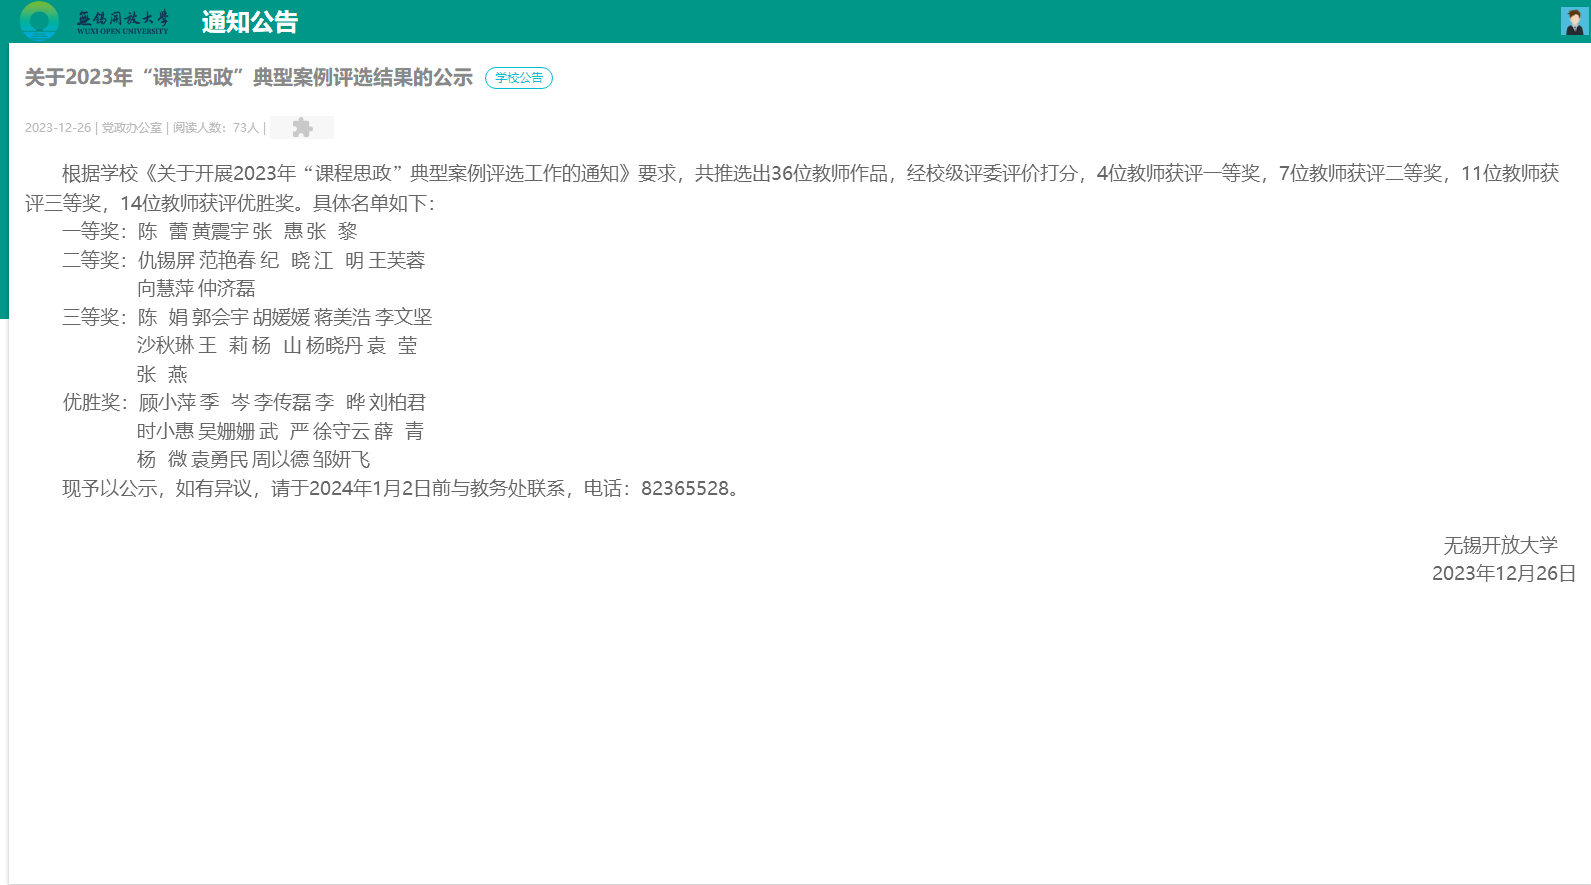Click the 学校公告 category tag
The height and width of the screenshot is (885, 1591).
518,78
